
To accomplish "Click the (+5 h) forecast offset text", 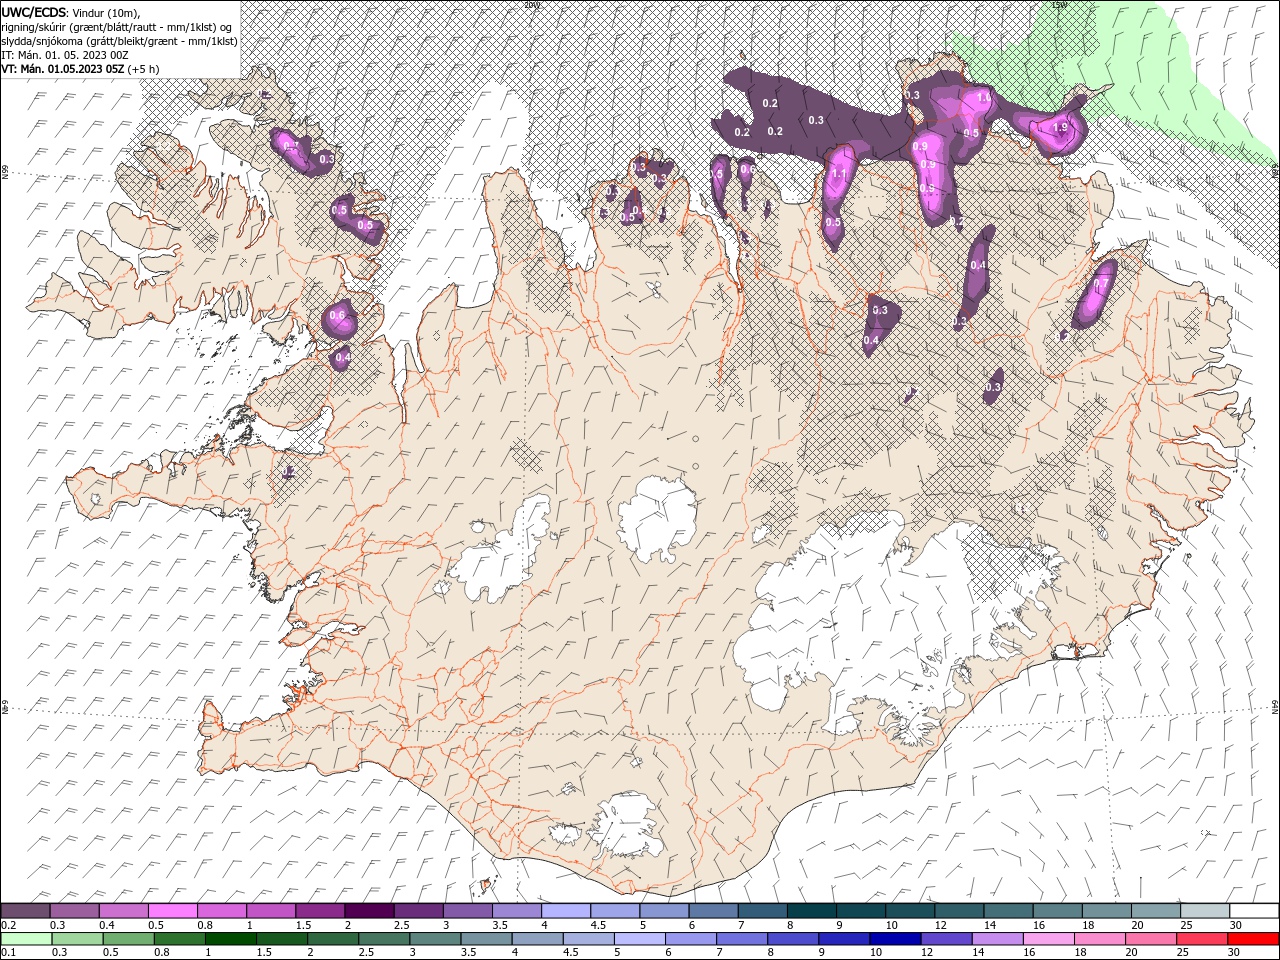I will point(144,69).
